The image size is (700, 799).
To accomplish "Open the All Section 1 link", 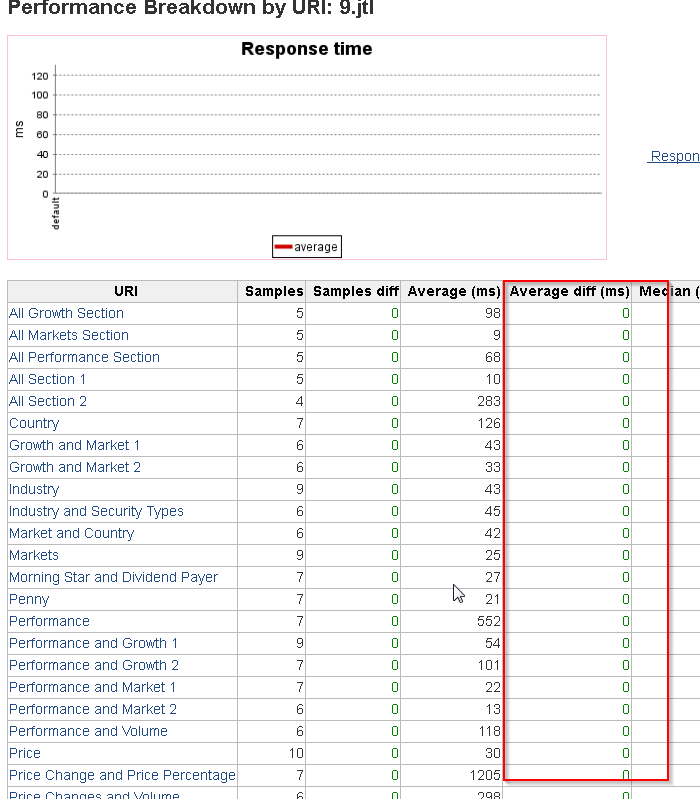I will point(47,379).
